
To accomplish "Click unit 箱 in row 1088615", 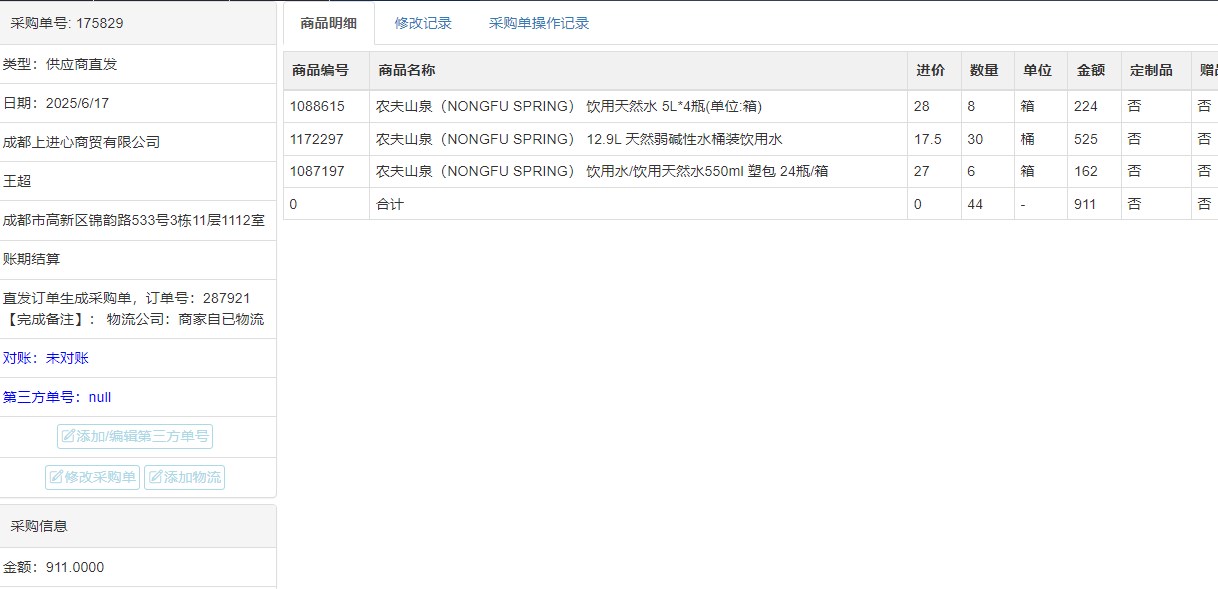I will [1041, 106].
